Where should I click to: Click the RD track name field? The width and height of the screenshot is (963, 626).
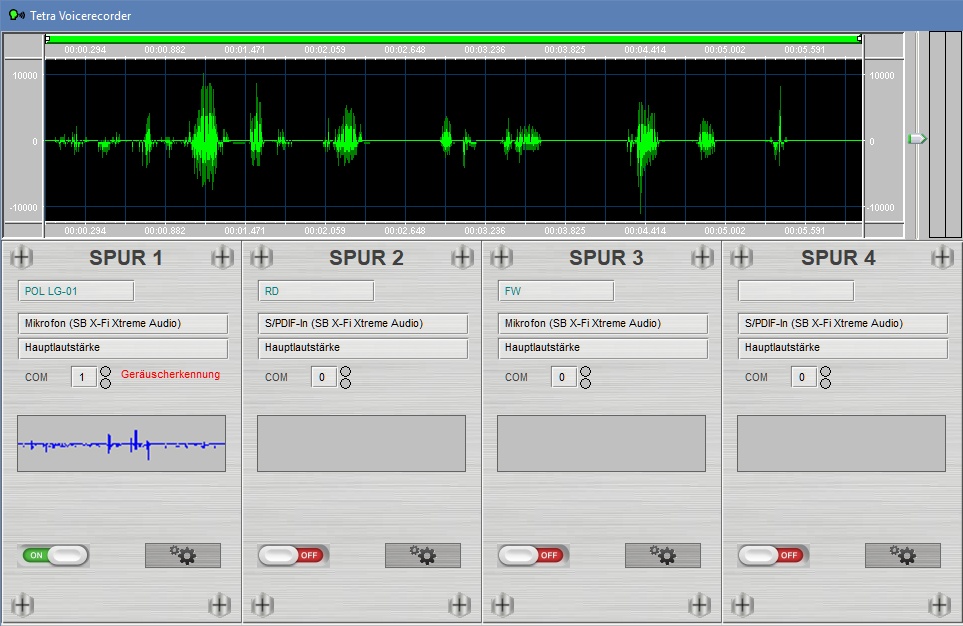(316, 291)
